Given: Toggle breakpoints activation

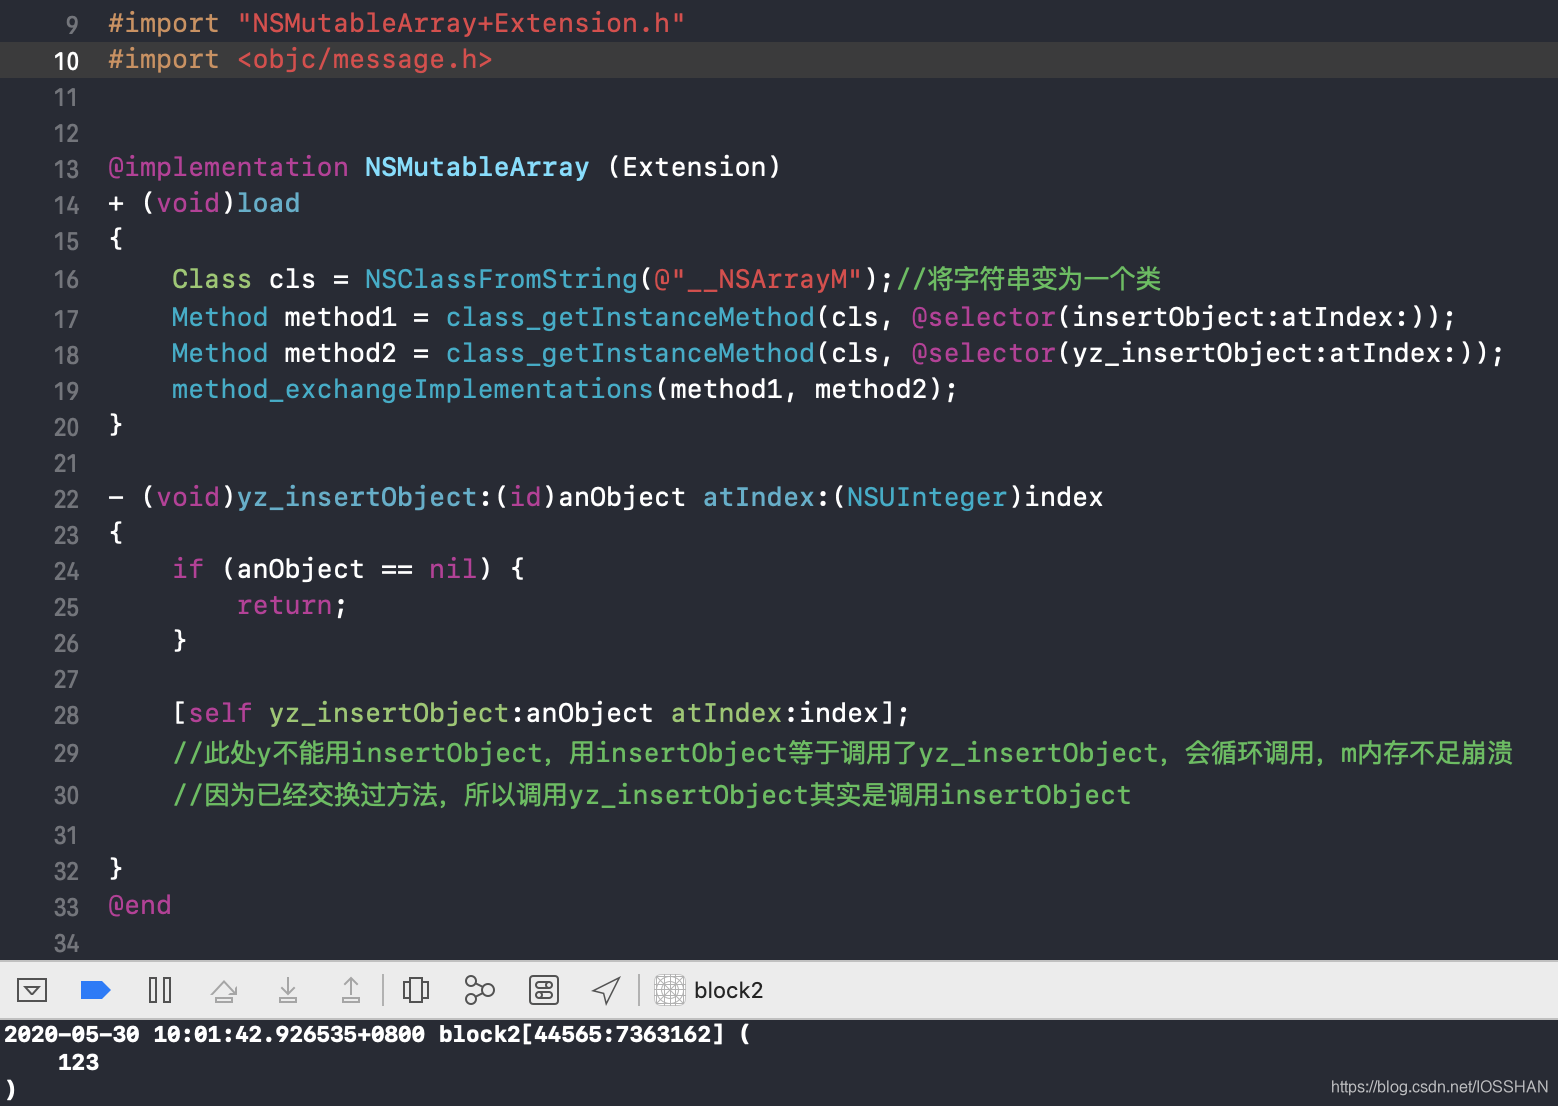Looking at the screenshot, I should (95, 991).
